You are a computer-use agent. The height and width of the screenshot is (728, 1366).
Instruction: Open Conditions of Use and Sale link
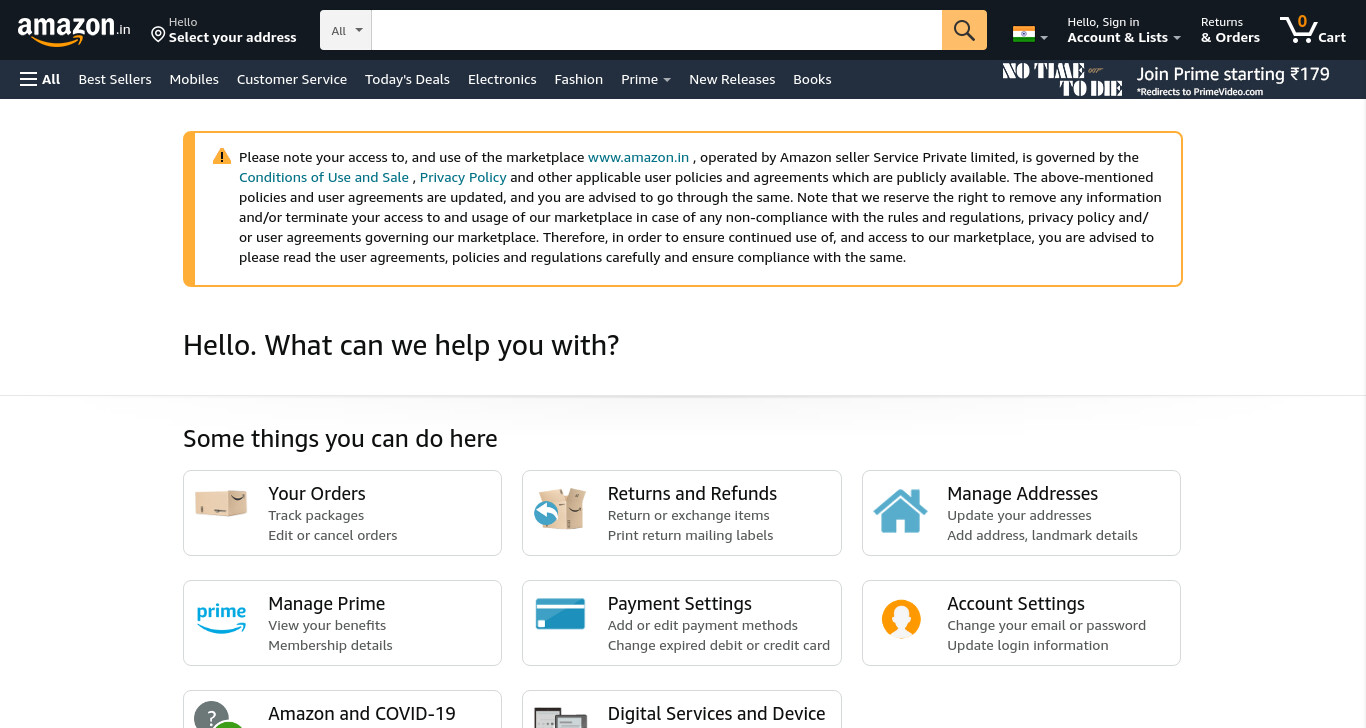324,177
